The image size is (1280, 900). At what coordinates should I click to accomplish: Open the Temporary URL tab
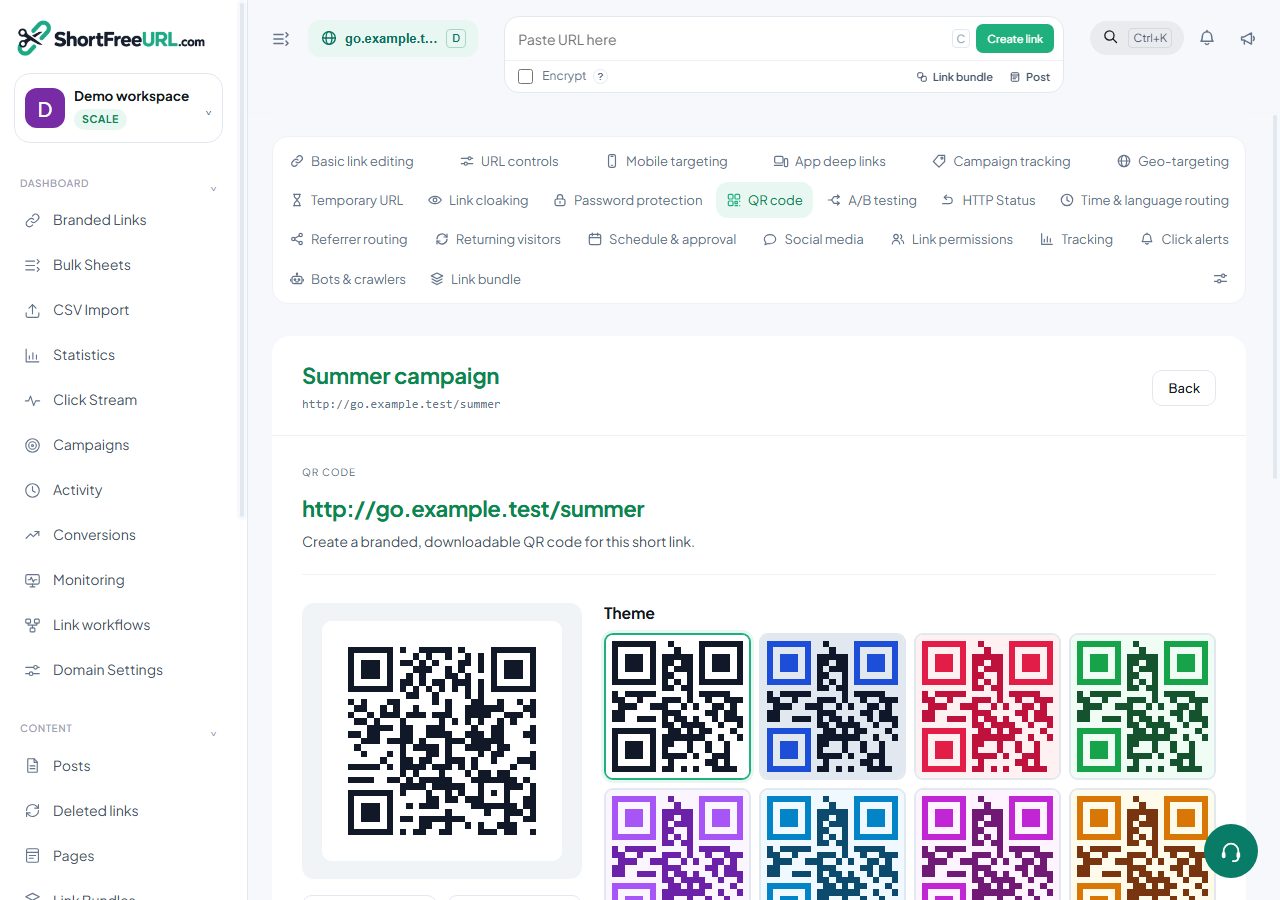pos(346,200)
